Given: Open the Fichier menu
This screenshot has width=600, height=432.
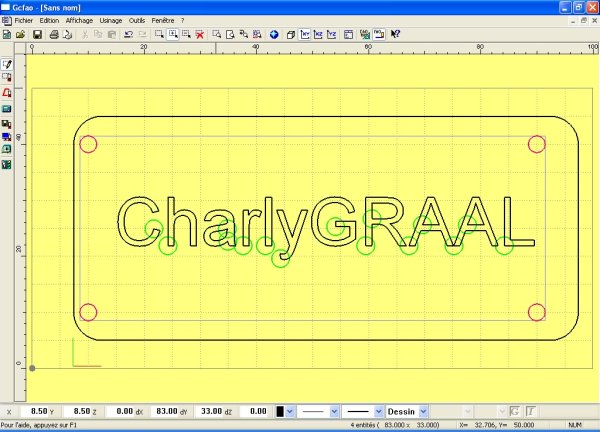Looking at the screenshot, I should [x=24, y=21].
